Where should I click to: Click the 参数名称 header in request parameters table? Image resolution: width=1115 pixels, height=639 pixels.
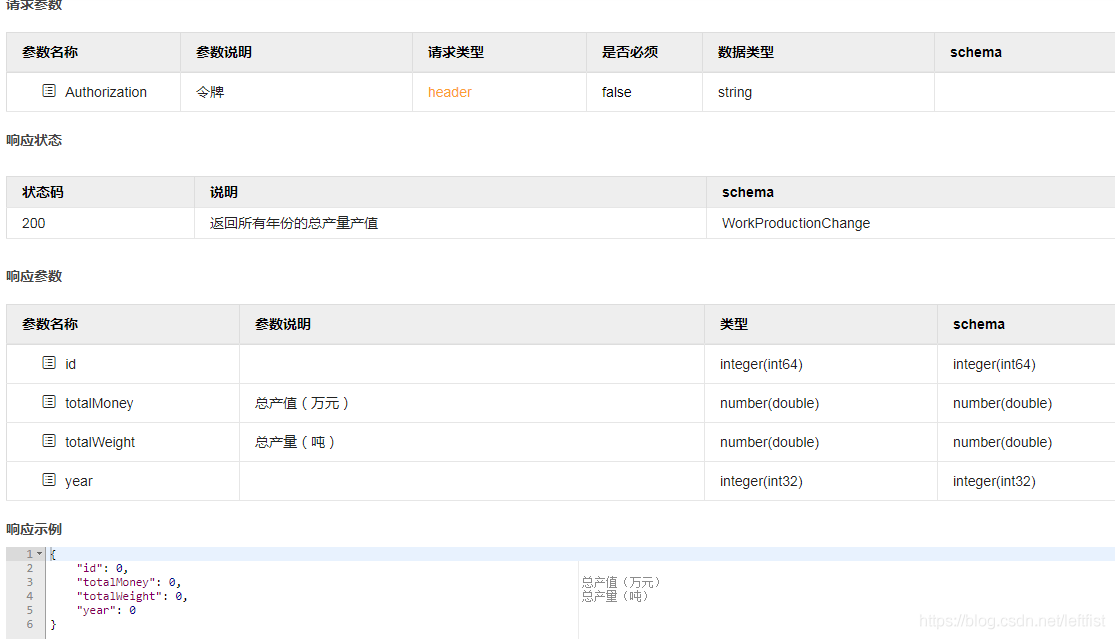pos(50,52)
